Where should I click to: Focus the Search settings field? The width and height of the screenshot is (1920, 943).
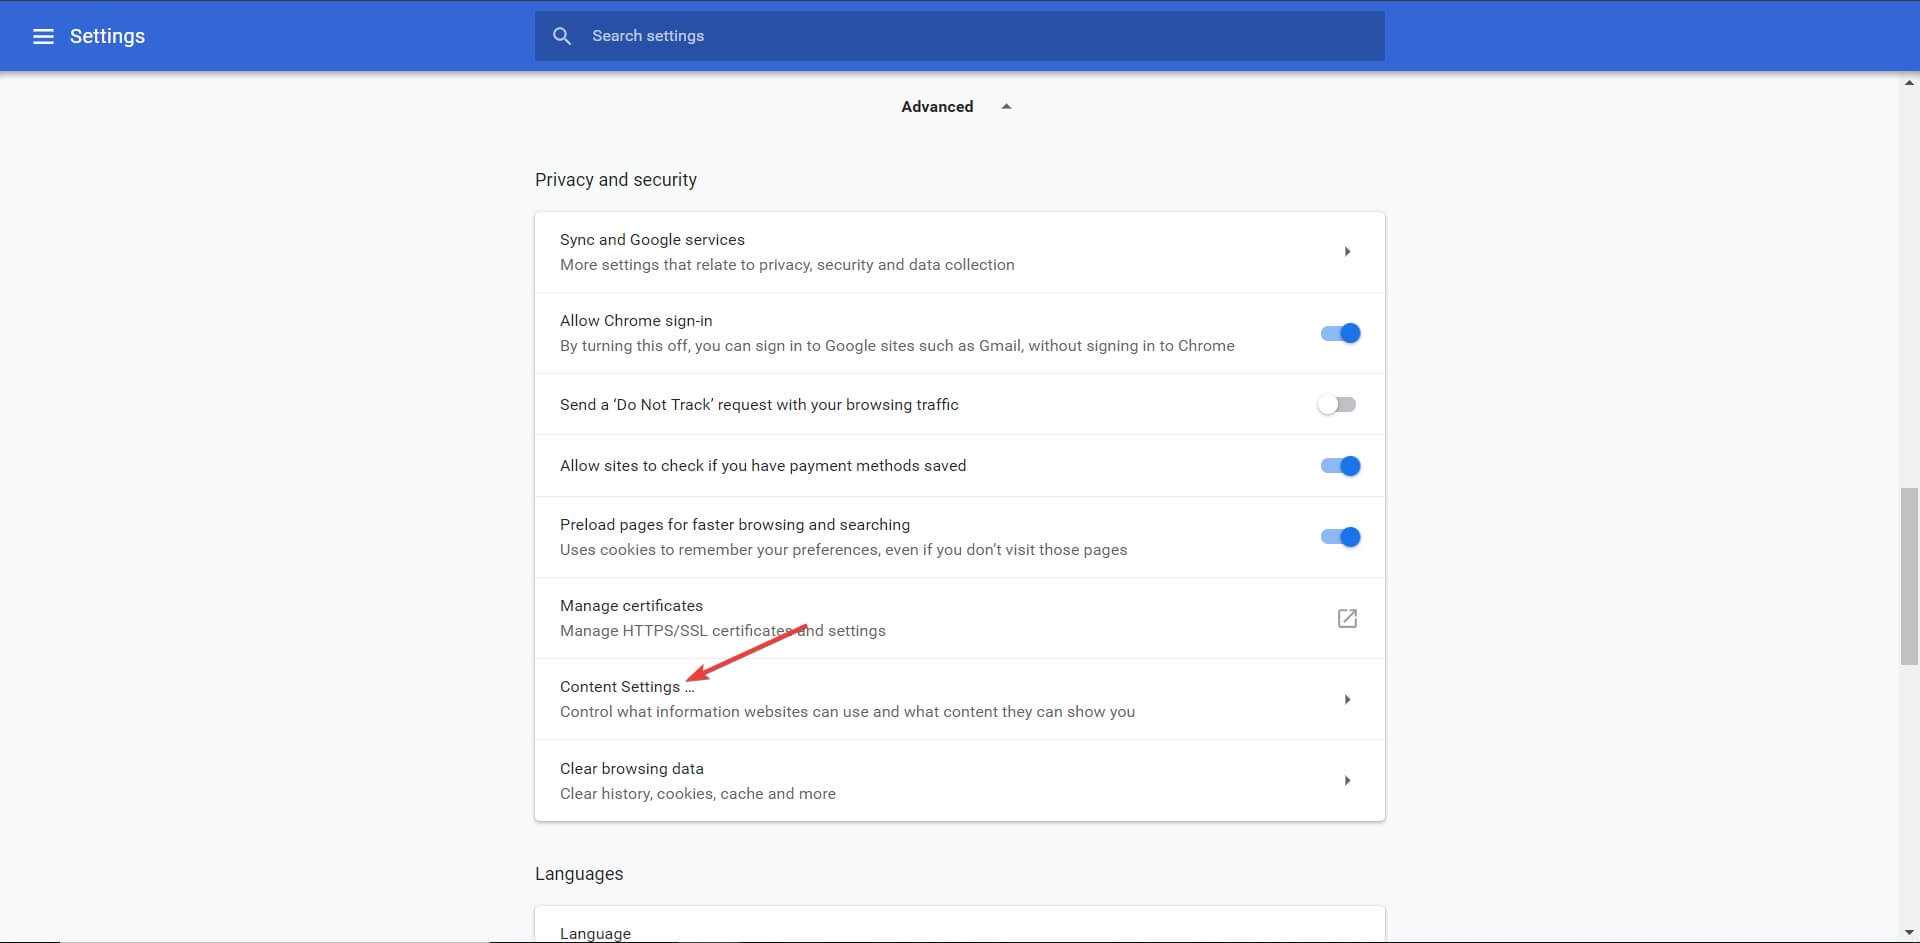click(x=959, y=36)
